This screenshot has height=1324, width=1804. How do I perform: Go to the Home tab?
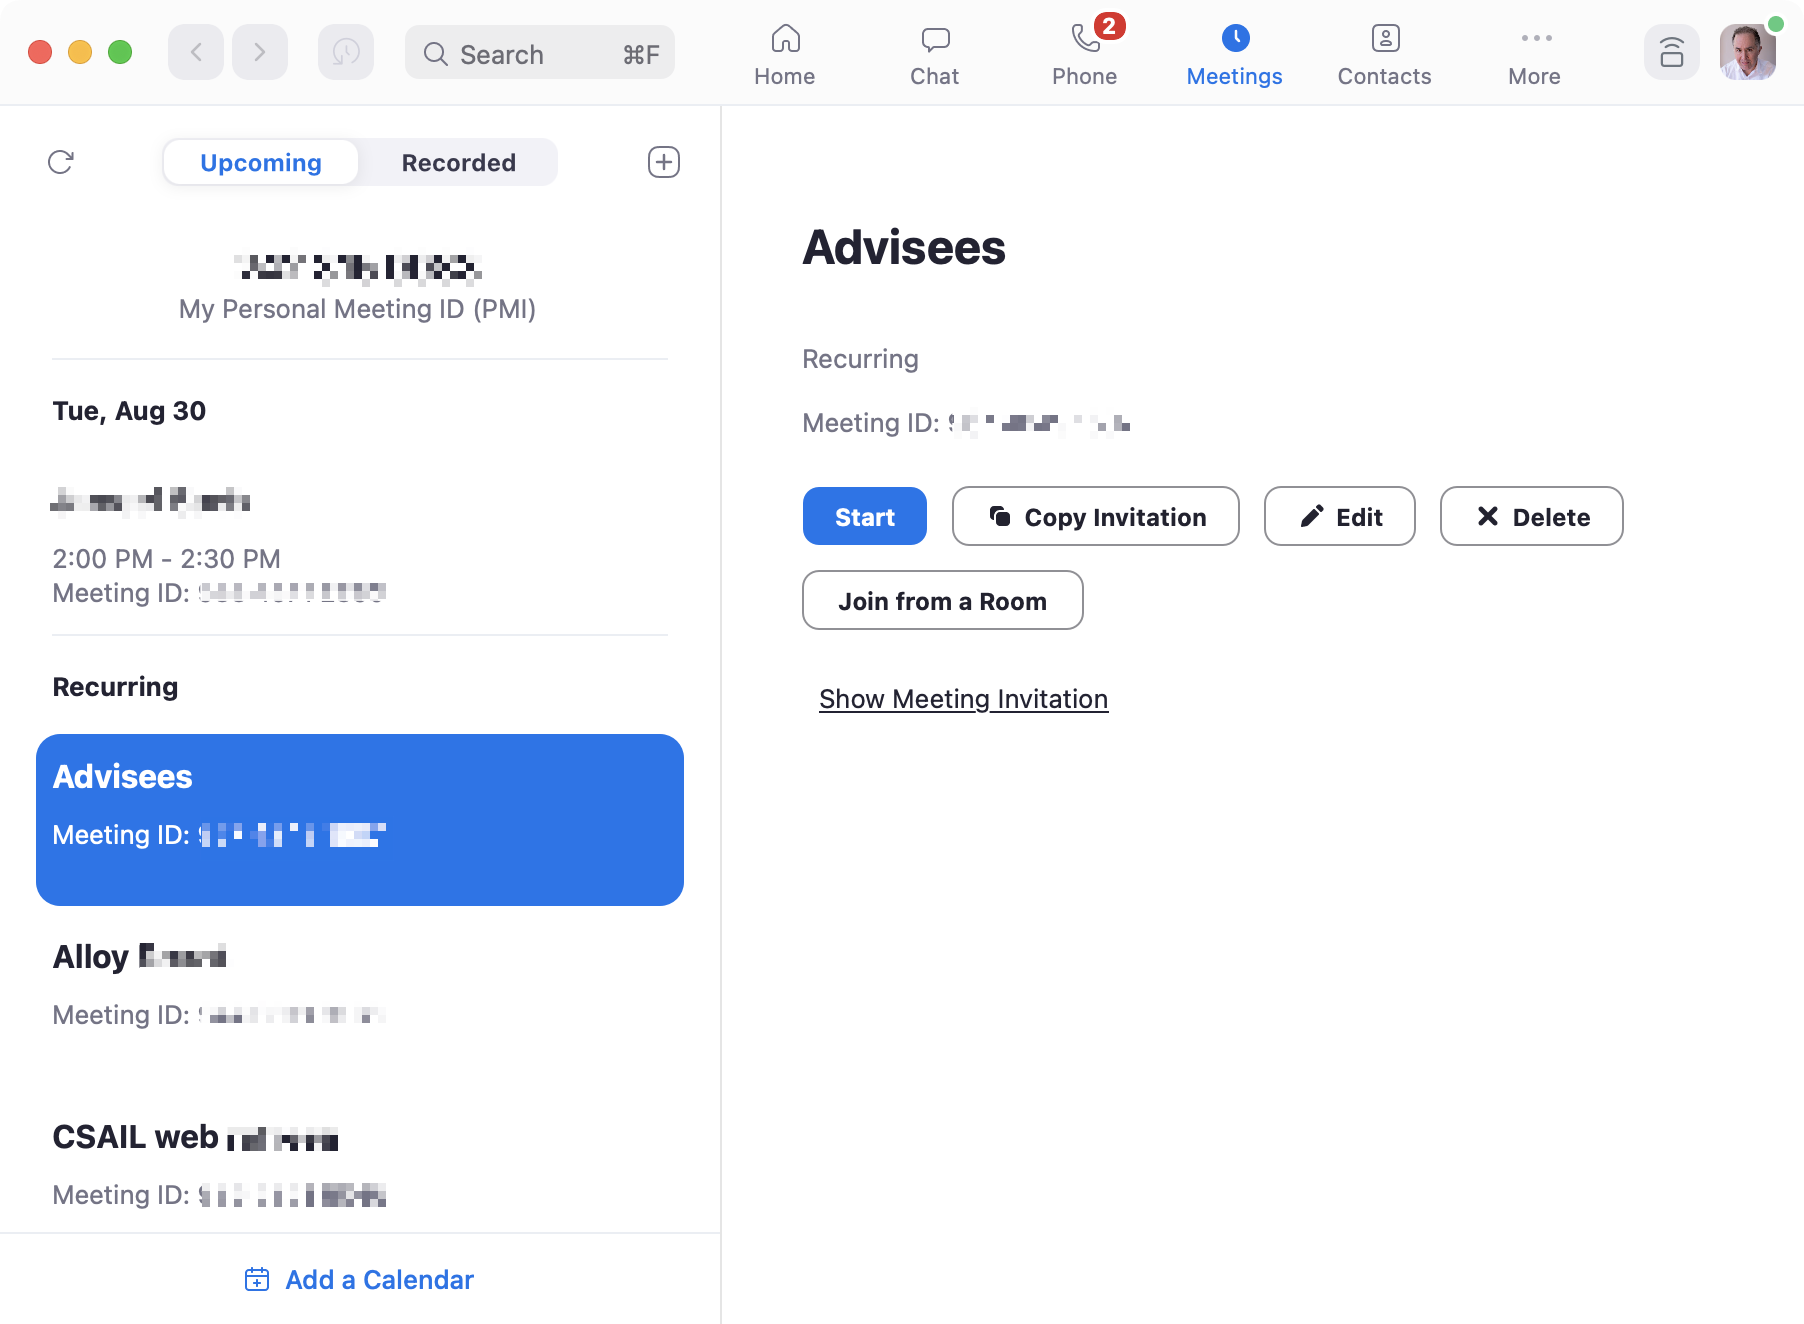[x=785, y=55]
